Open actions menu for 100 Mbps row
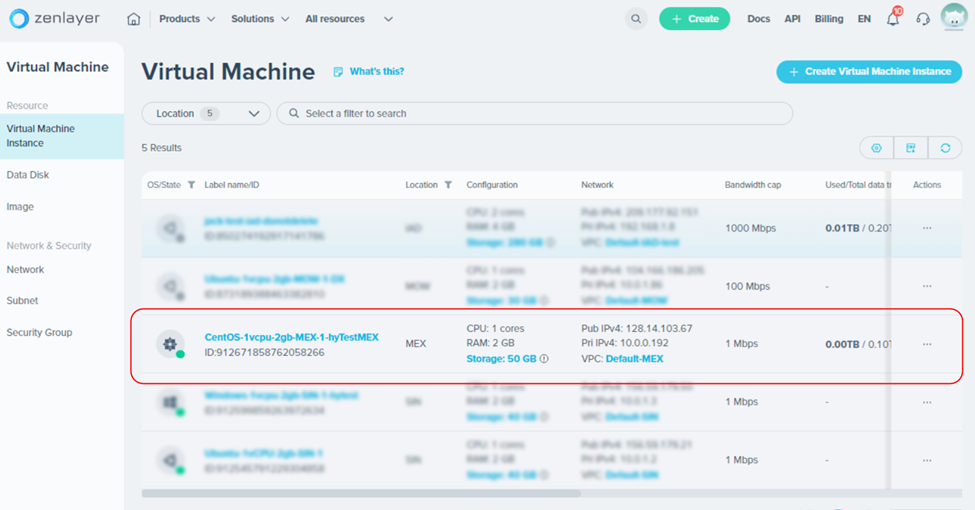Viewport: 975px width, 510px height. point(927,286)
